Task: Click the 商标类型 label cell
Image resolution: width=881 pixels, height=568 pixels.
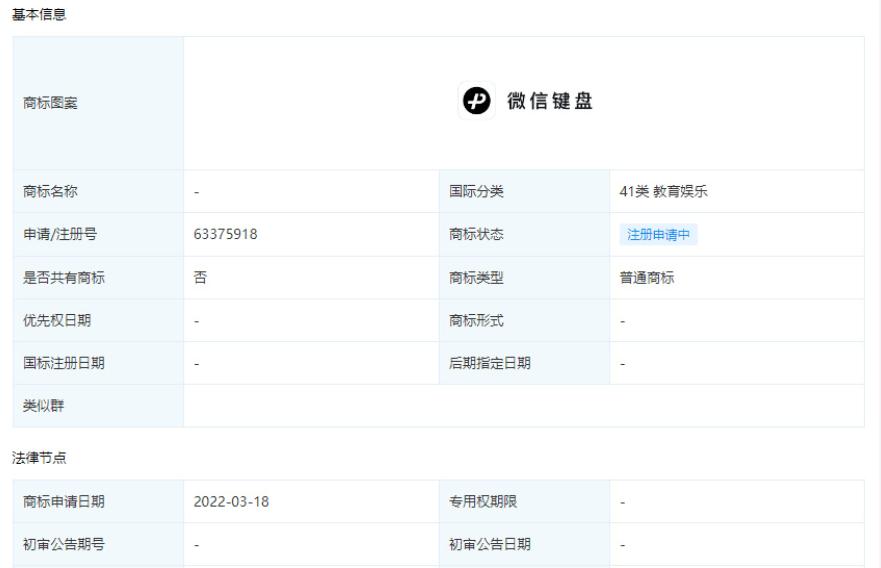Action: point(524,278)
